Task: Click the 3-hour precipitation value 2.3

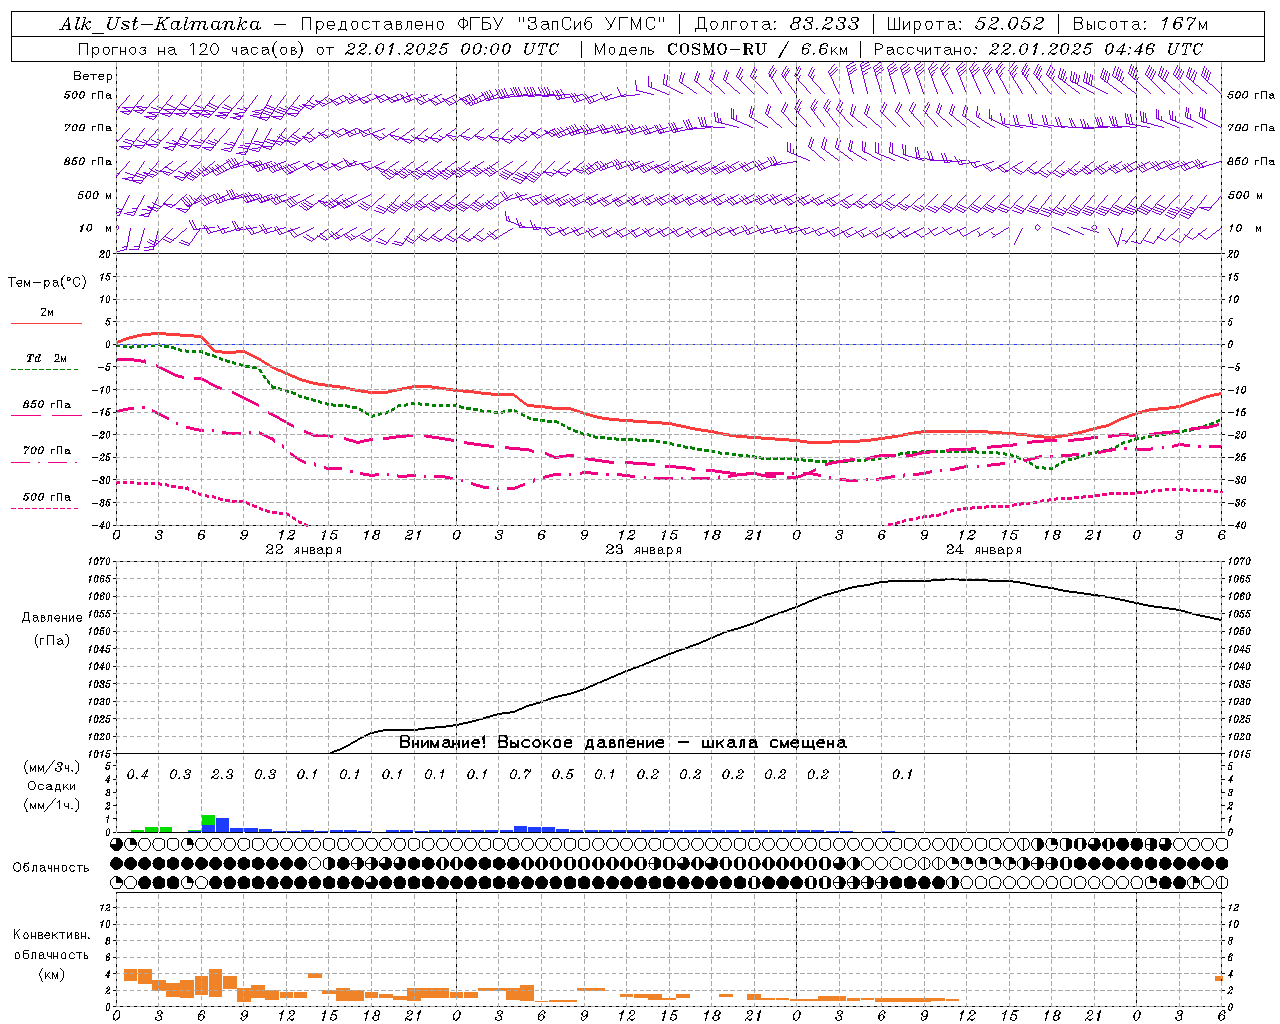Action: tap(222, 775)
